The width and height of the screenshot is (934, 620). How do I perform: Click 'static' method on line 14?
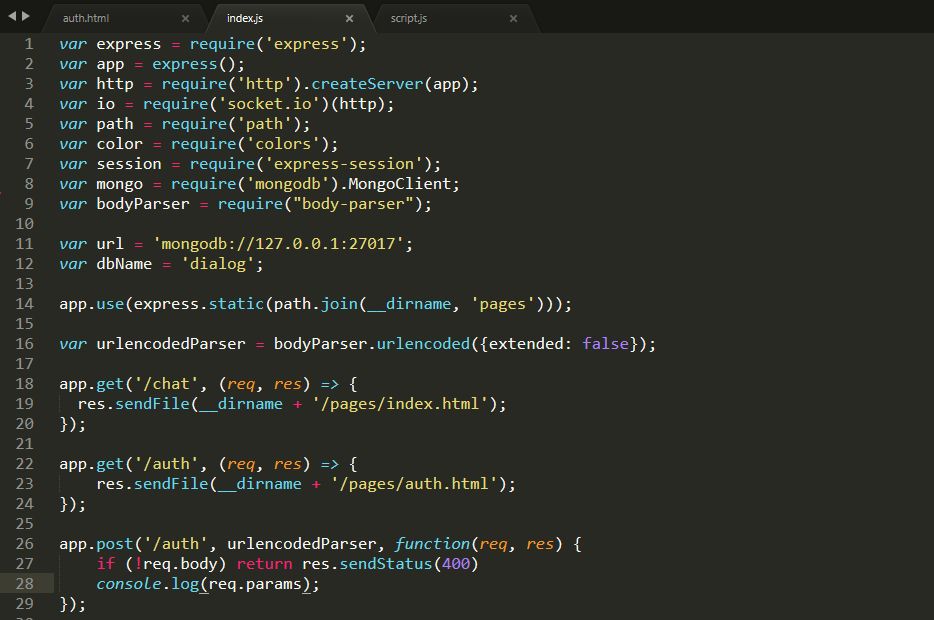(x=236, y=304)
